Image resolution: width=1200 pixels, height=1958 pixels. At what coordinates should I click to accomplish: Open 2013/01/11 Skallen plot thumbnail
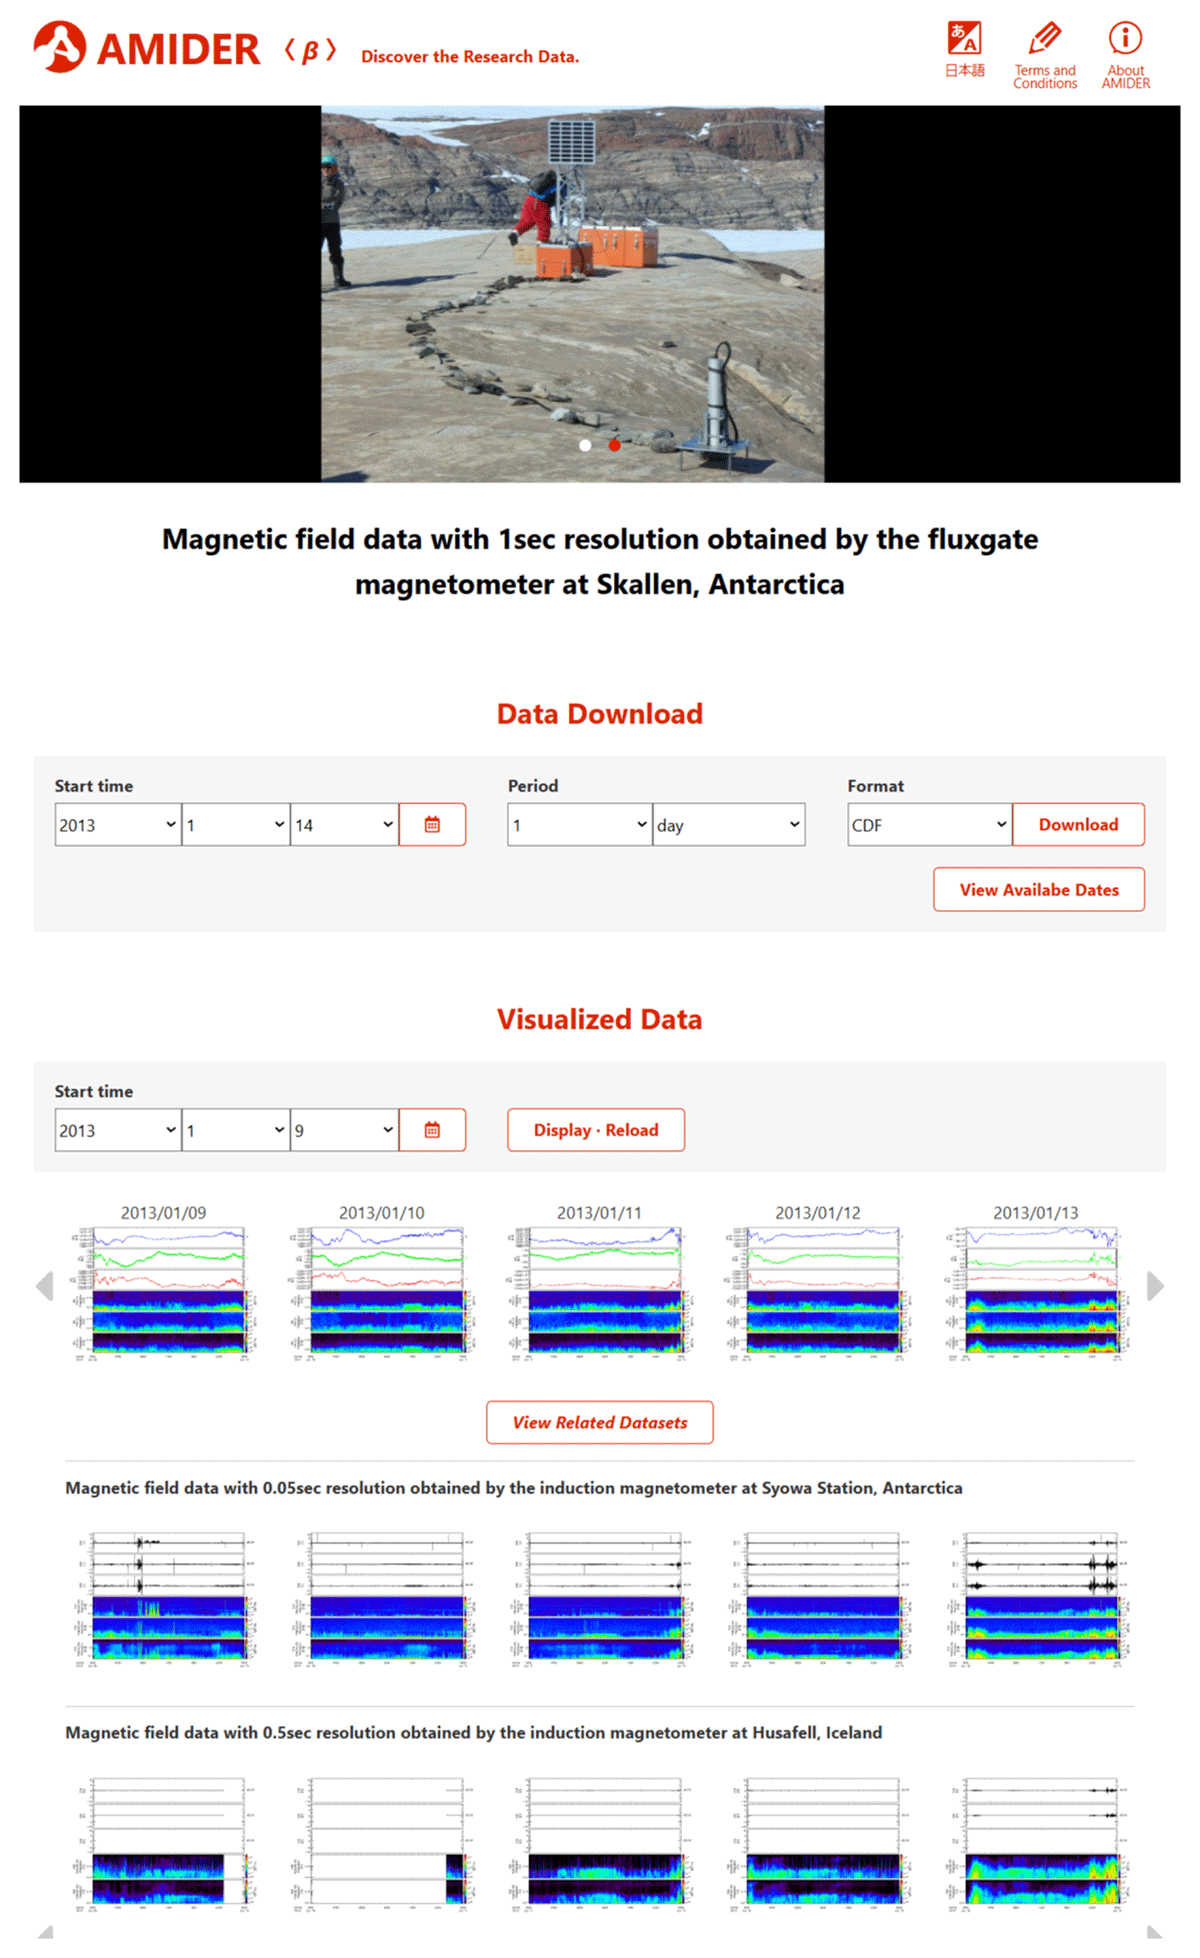coord(600,1293)
